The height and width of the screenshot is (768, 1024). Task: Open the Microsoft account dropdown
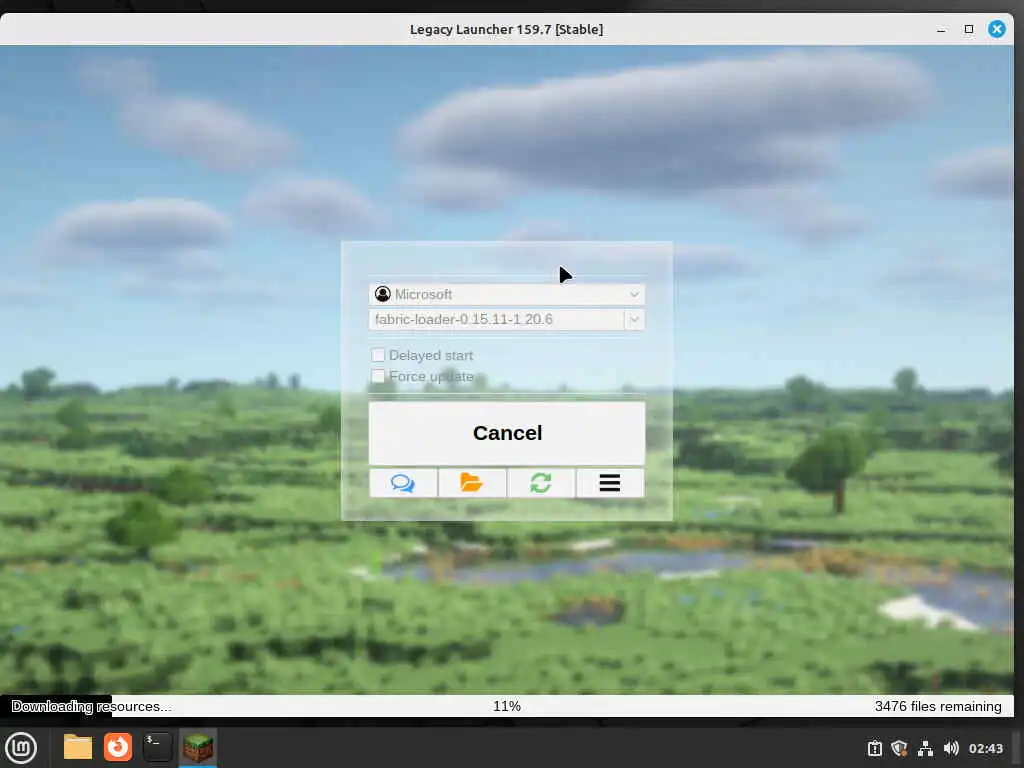507,295
